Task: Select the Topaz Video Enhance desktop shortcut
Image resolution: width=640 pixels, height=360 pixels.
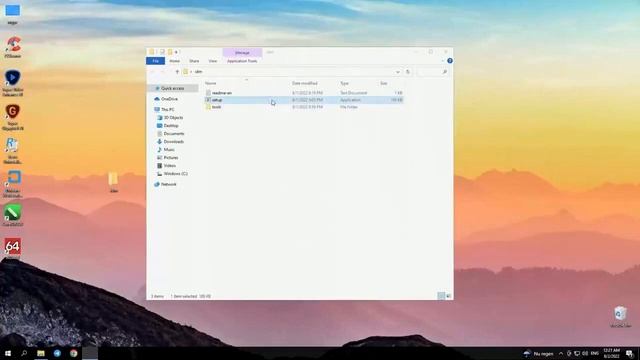Action: pos(13,83)
